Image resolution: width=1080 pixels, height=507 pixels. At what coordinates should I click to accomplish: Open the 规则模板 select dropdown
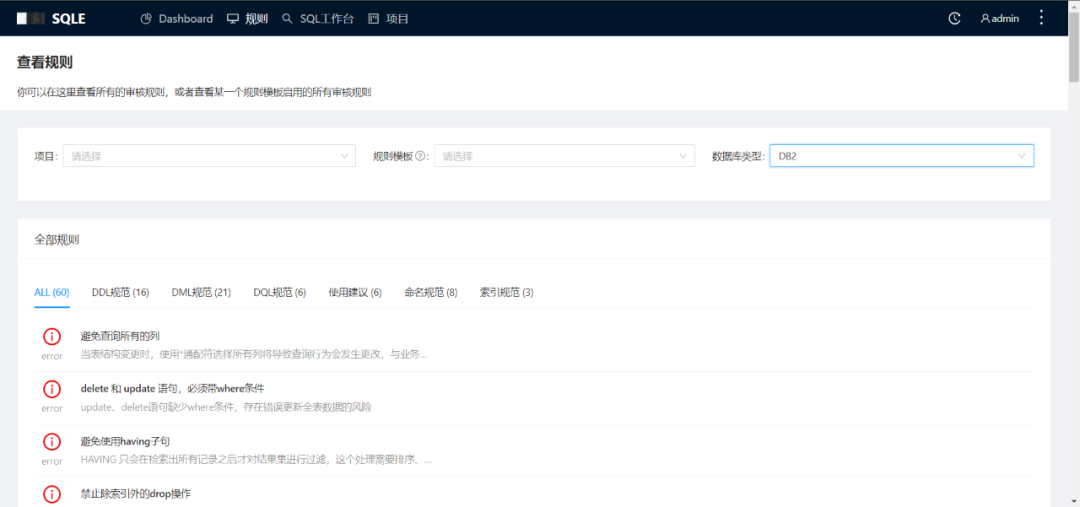(x=564, y=156)
